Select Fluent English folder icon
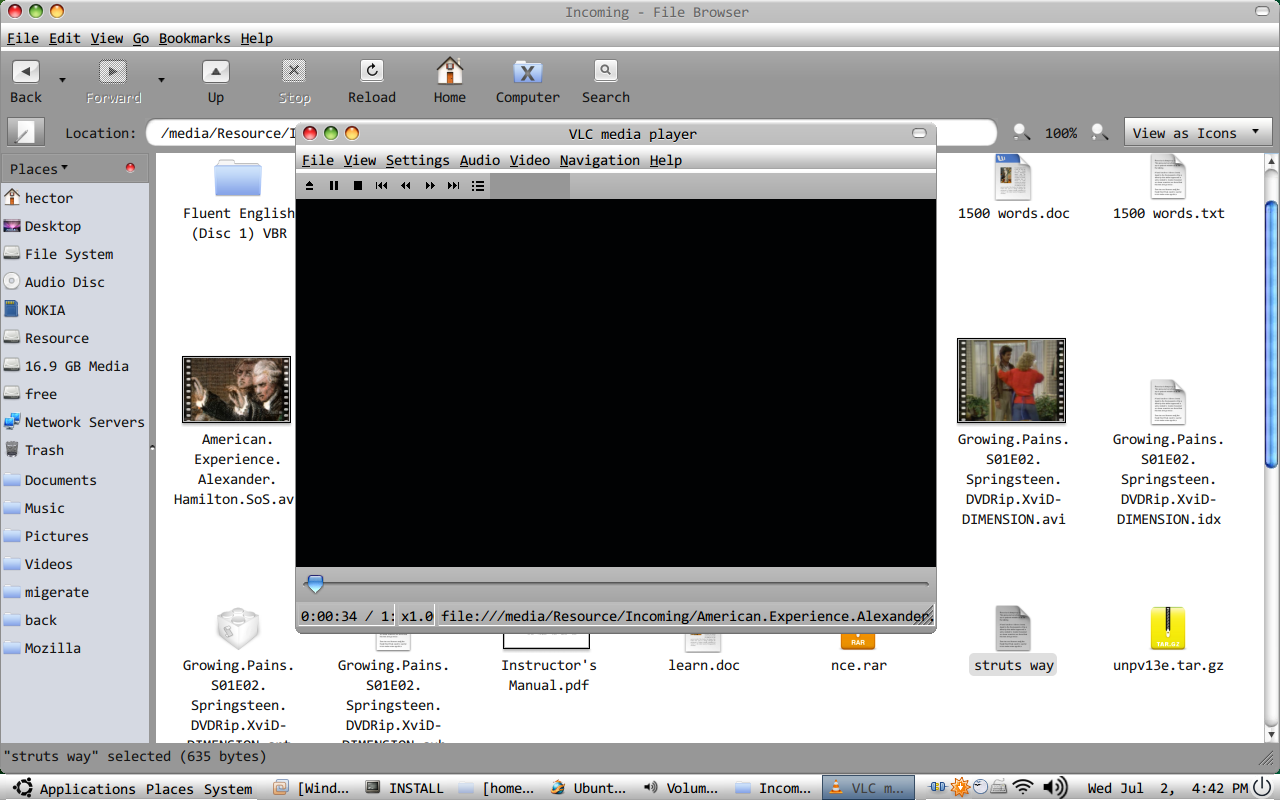This screenshot has width=1280, height=800. [x=238, y=178]
